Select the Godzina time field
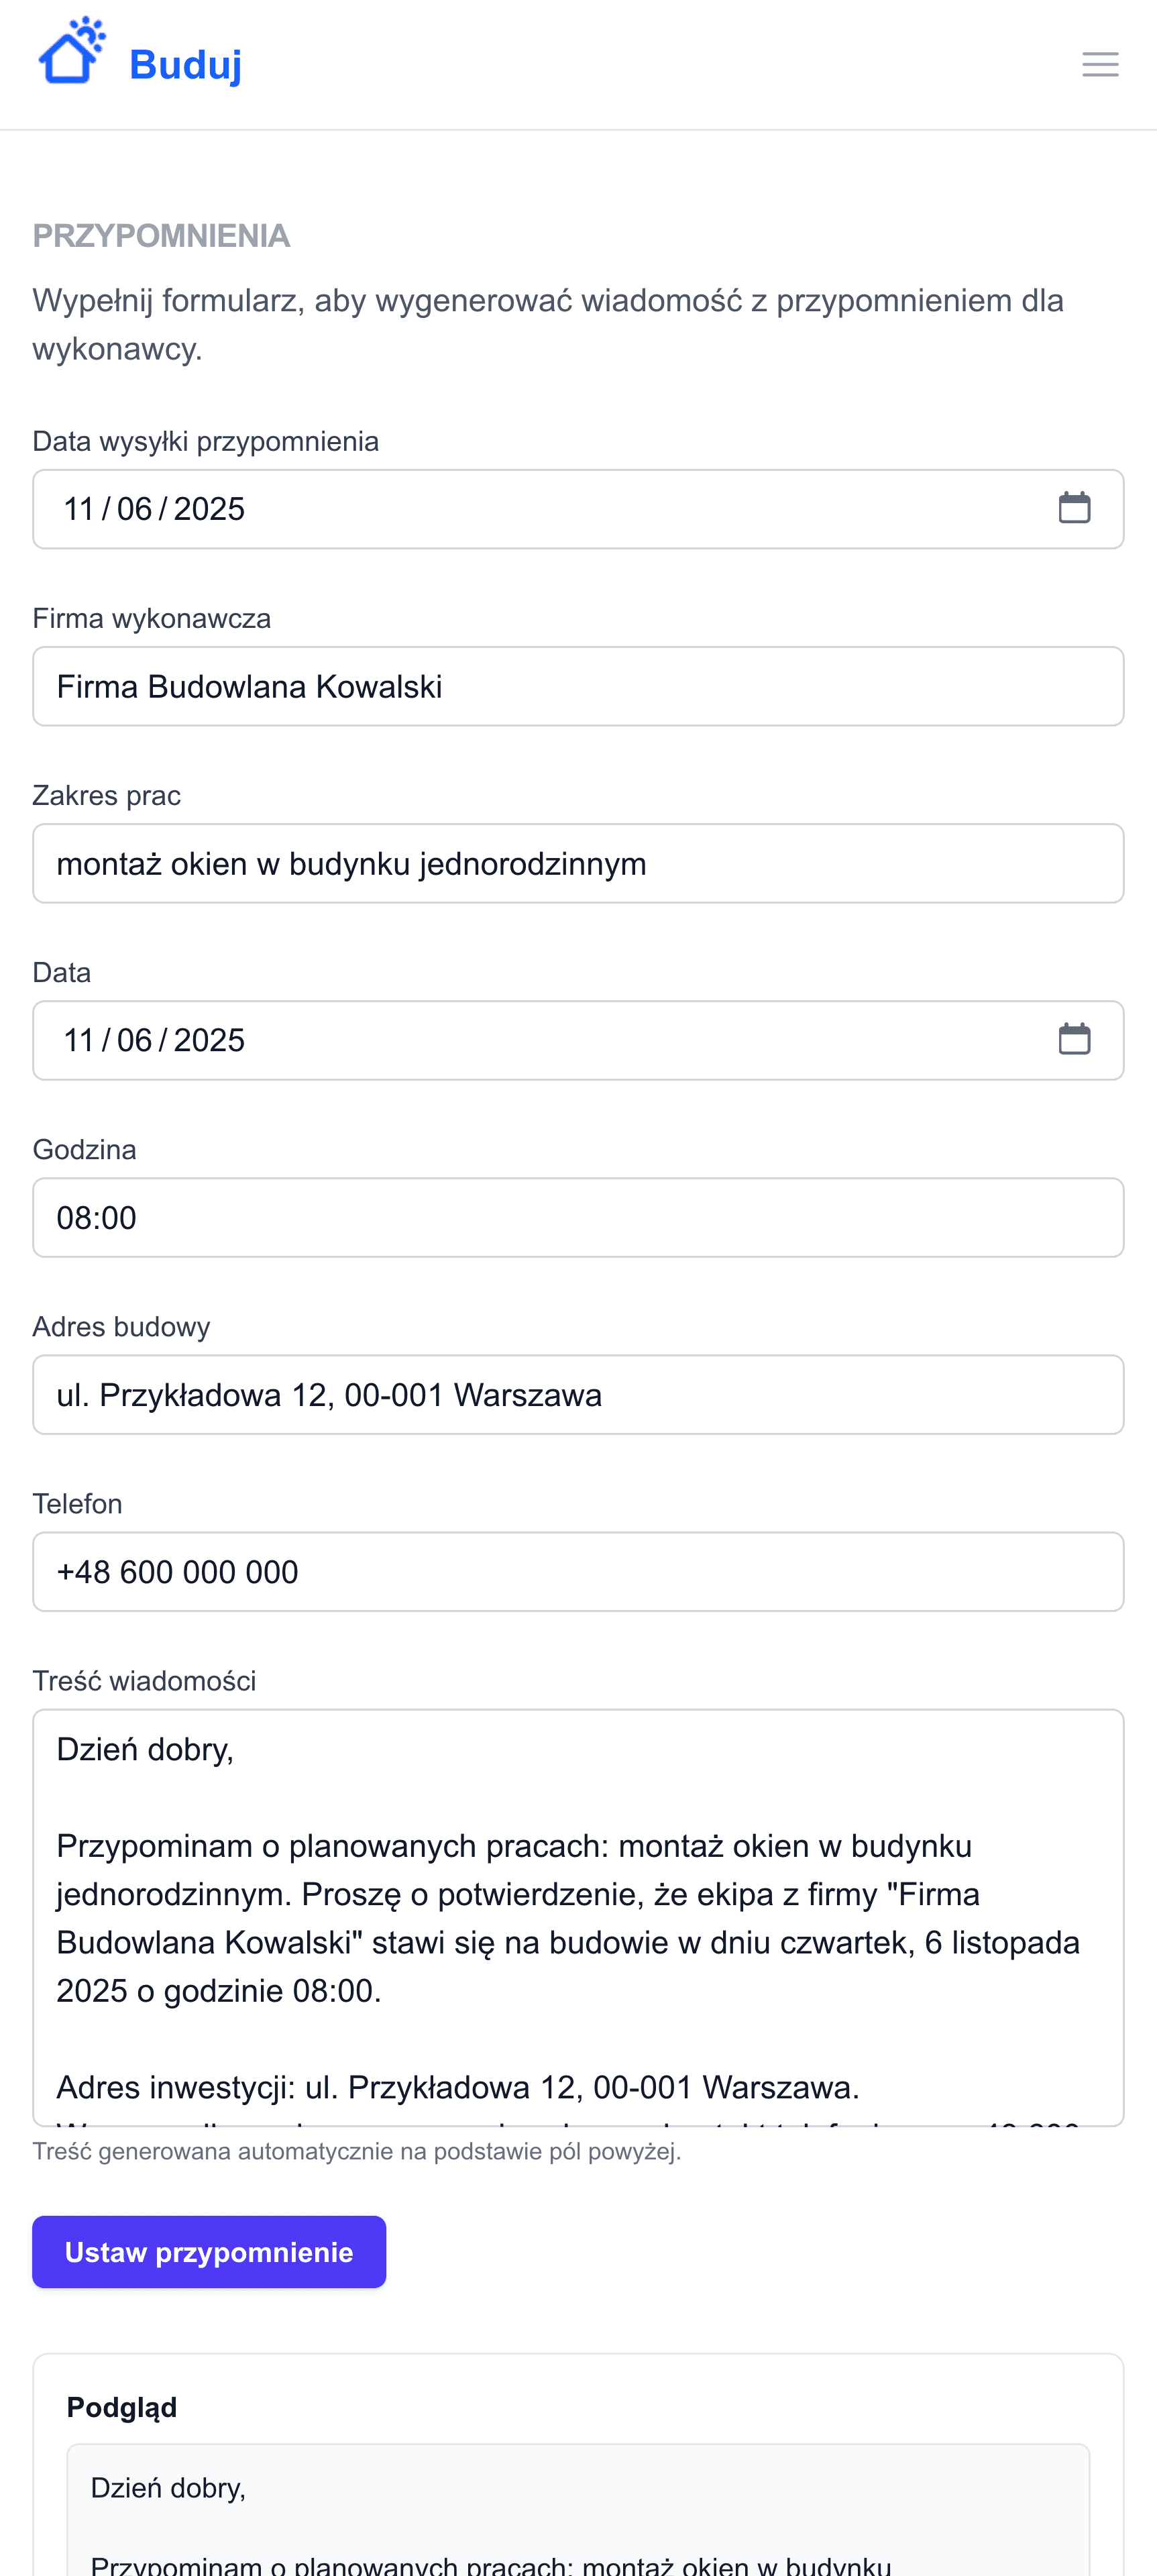 pyautogui.click(x=578, y=1217)
